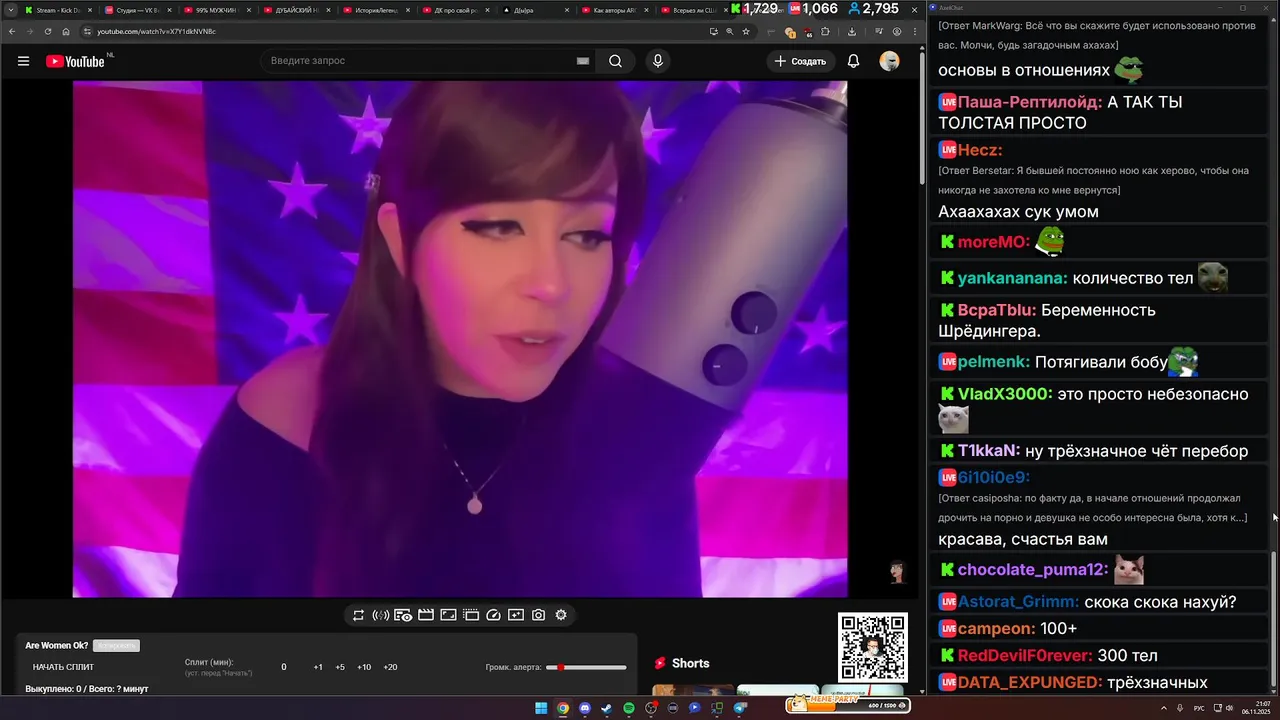Switch to the '99% МУЖЧИН' browser tab
This screenshot has height=720, width=1280.
pyautogui.click(x=215, y=10)
